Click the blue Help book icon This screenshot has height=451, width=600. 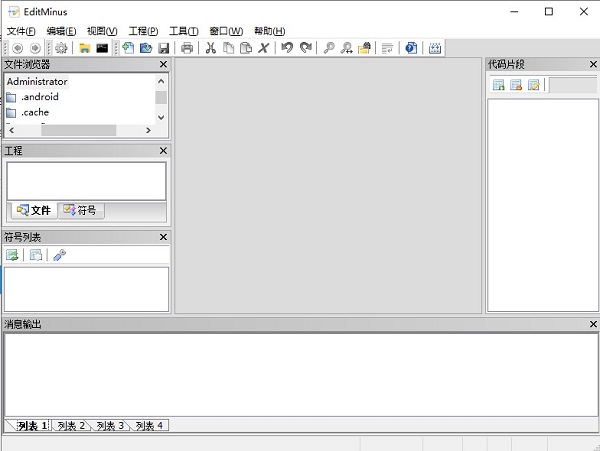pos(411,48)
